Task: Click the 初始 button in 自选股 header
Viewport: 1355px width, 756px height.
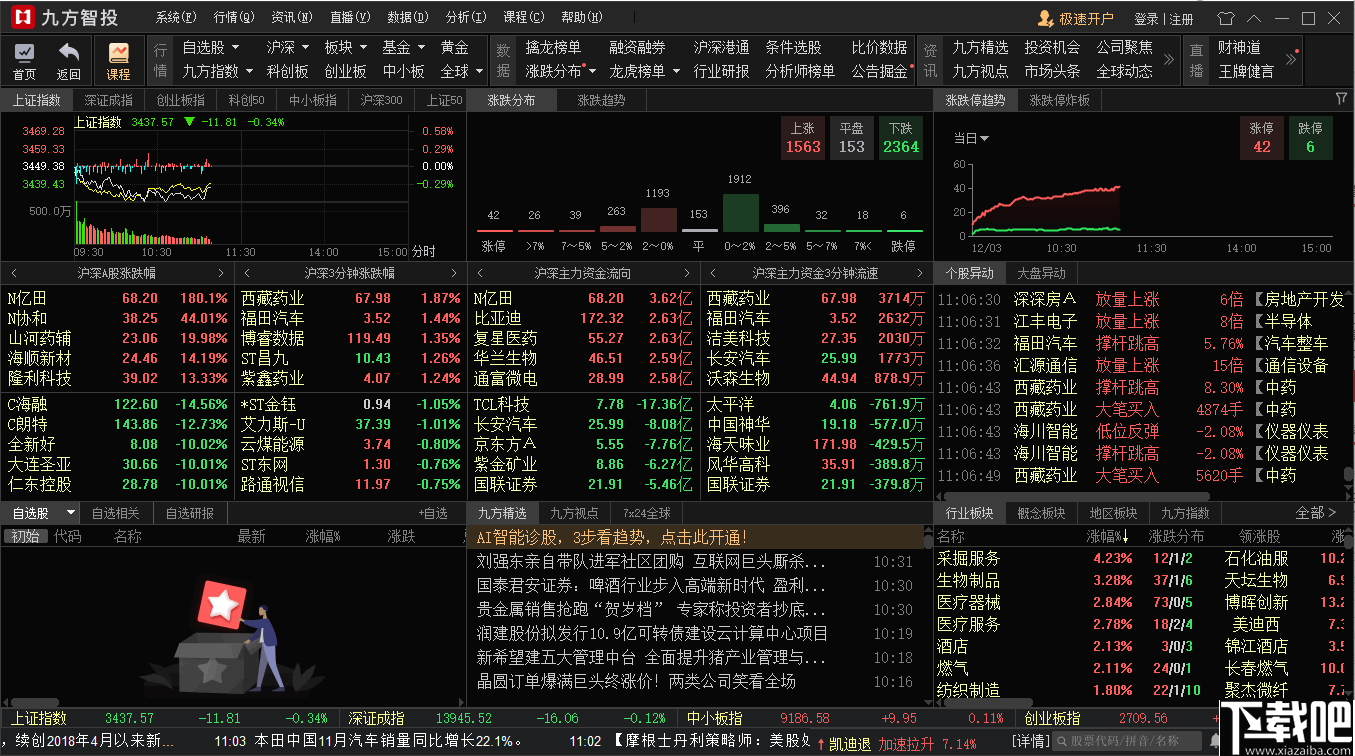Action: [25, 537]
